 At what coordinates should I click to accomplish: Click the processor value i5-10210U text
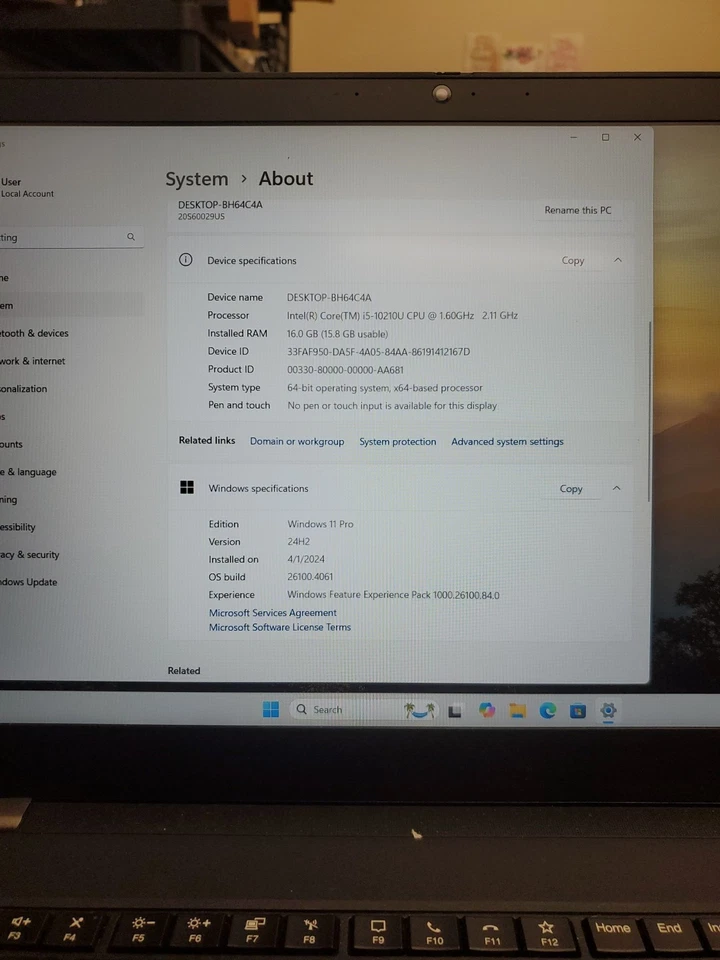(x=402, y=315)
